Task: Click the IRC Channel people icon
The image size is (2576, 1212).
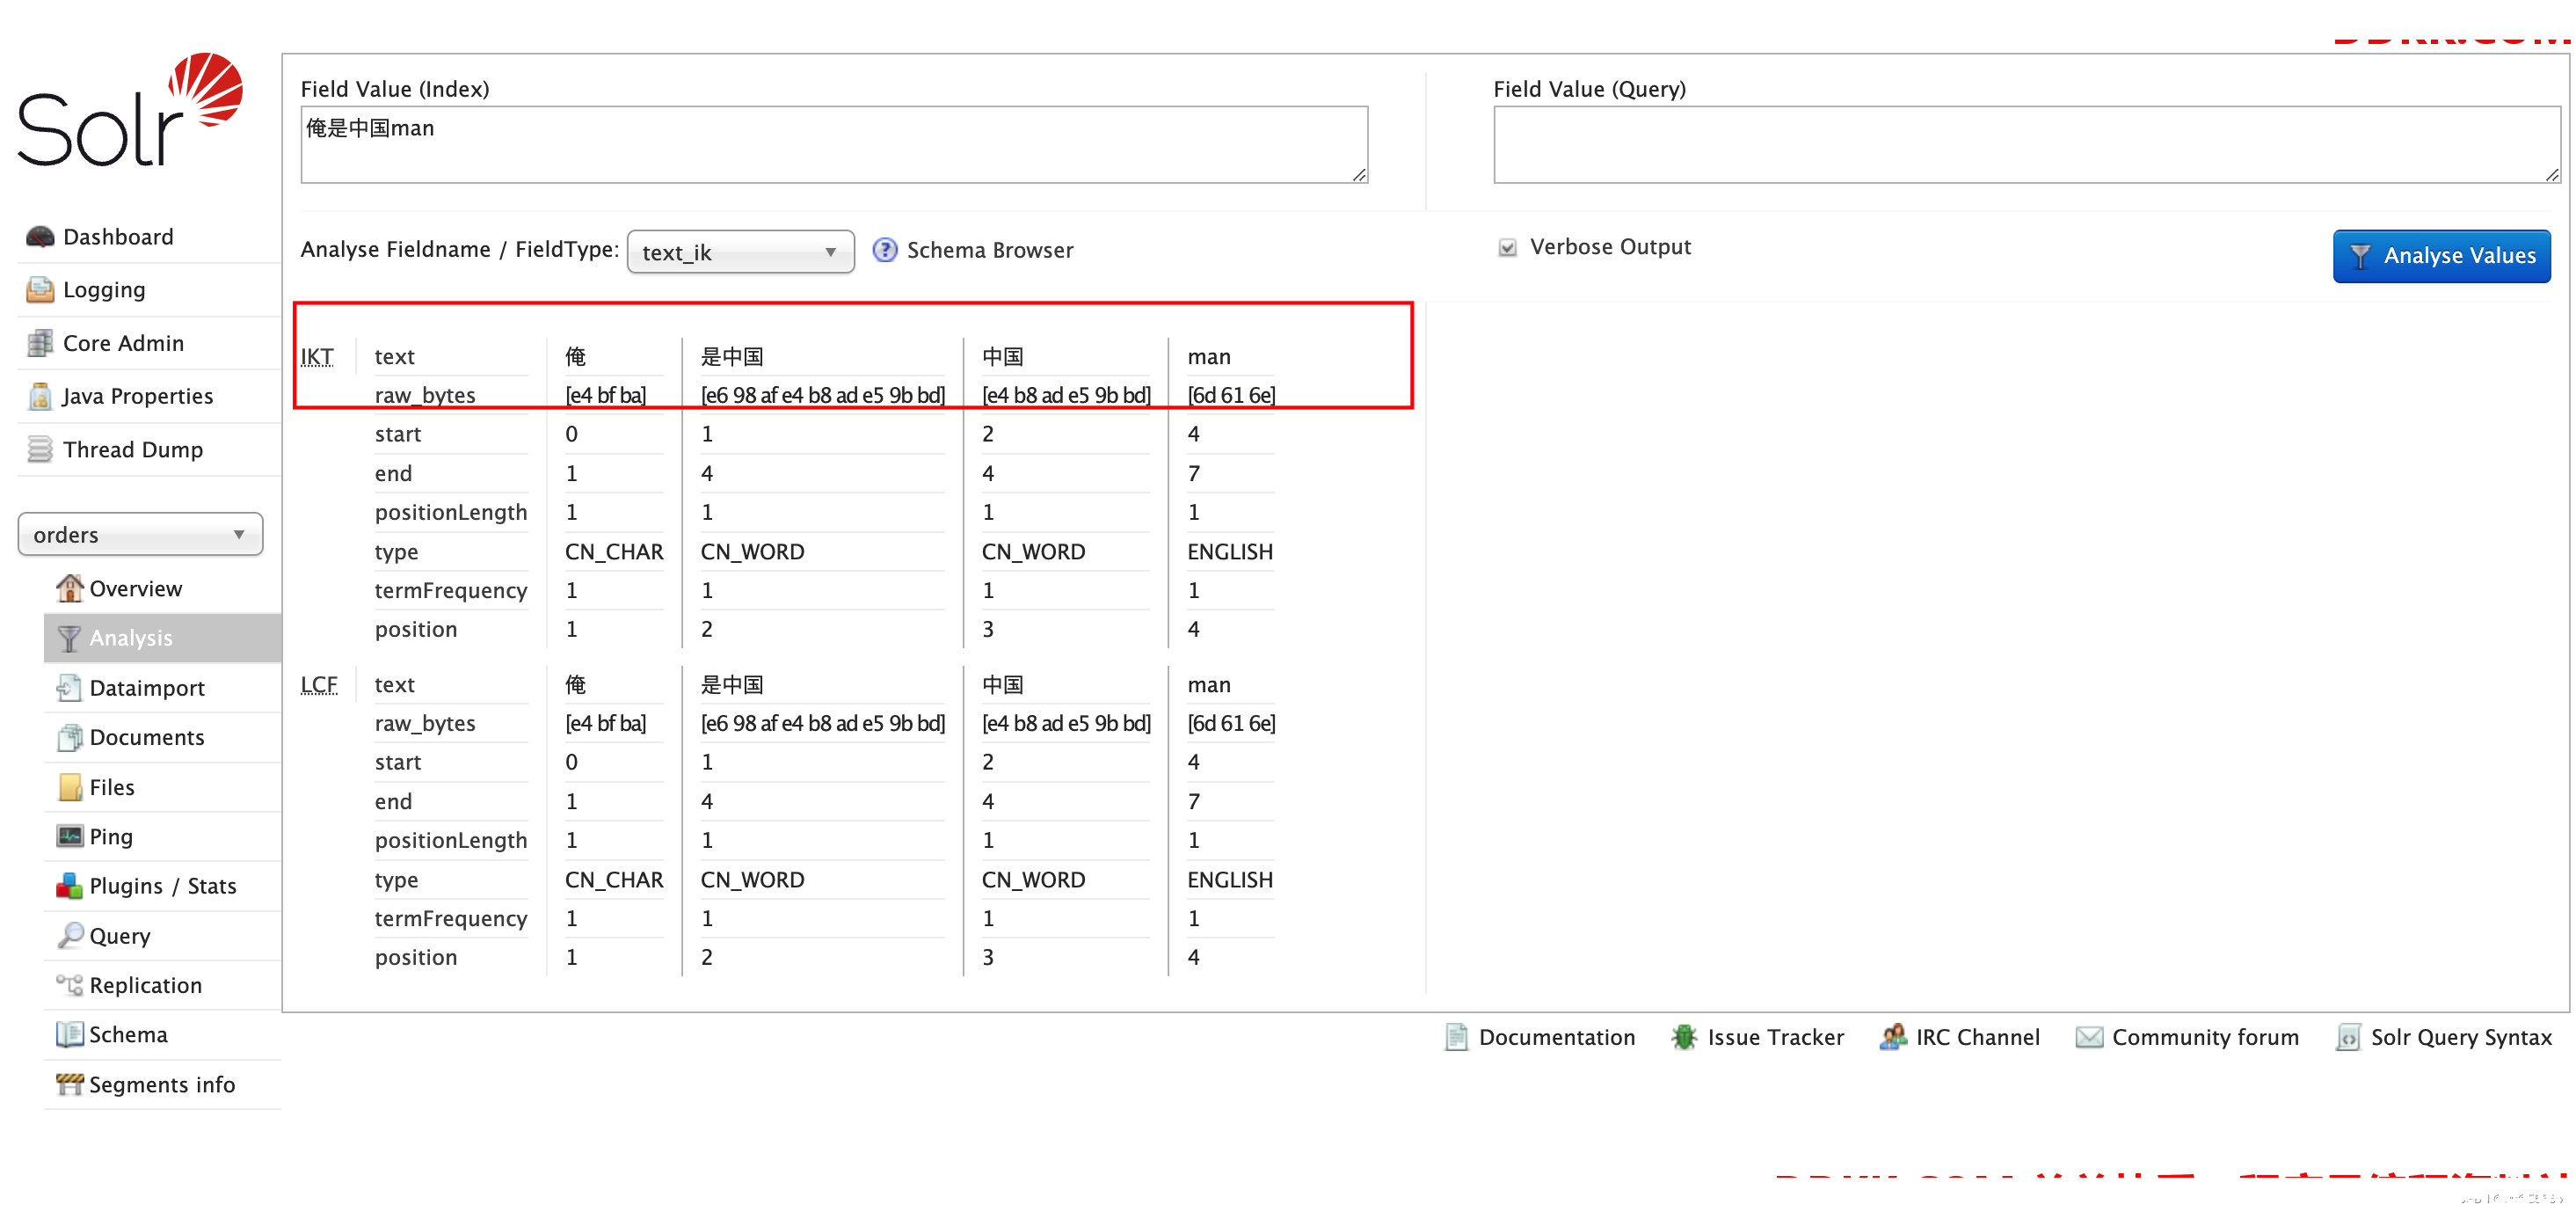Action: pos(1892,1037)
